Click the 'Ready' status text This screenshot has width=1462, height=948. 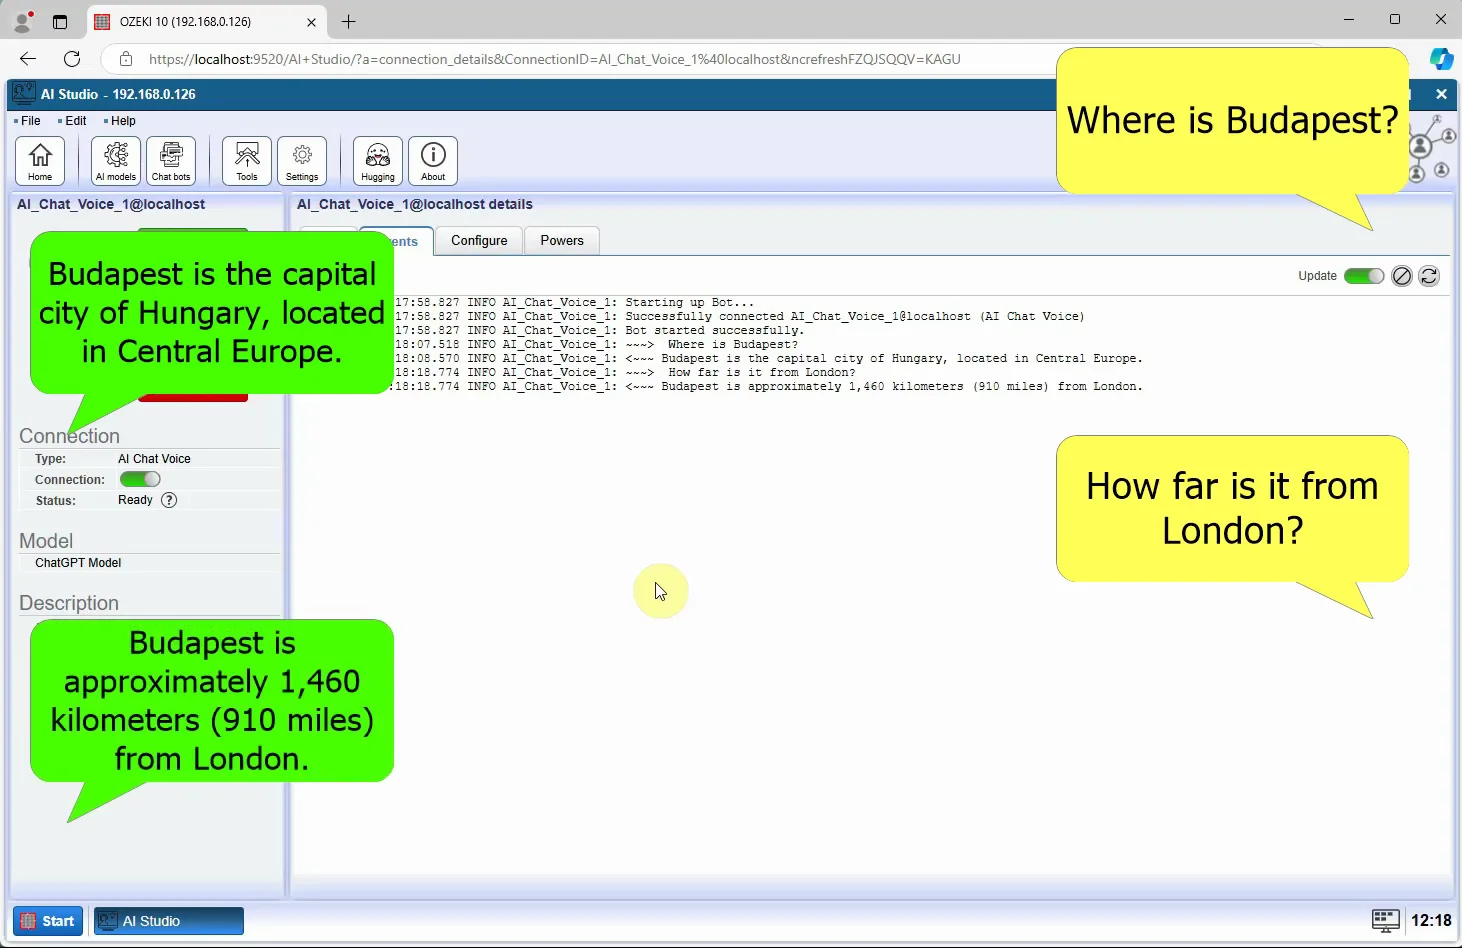click(135, 500)
